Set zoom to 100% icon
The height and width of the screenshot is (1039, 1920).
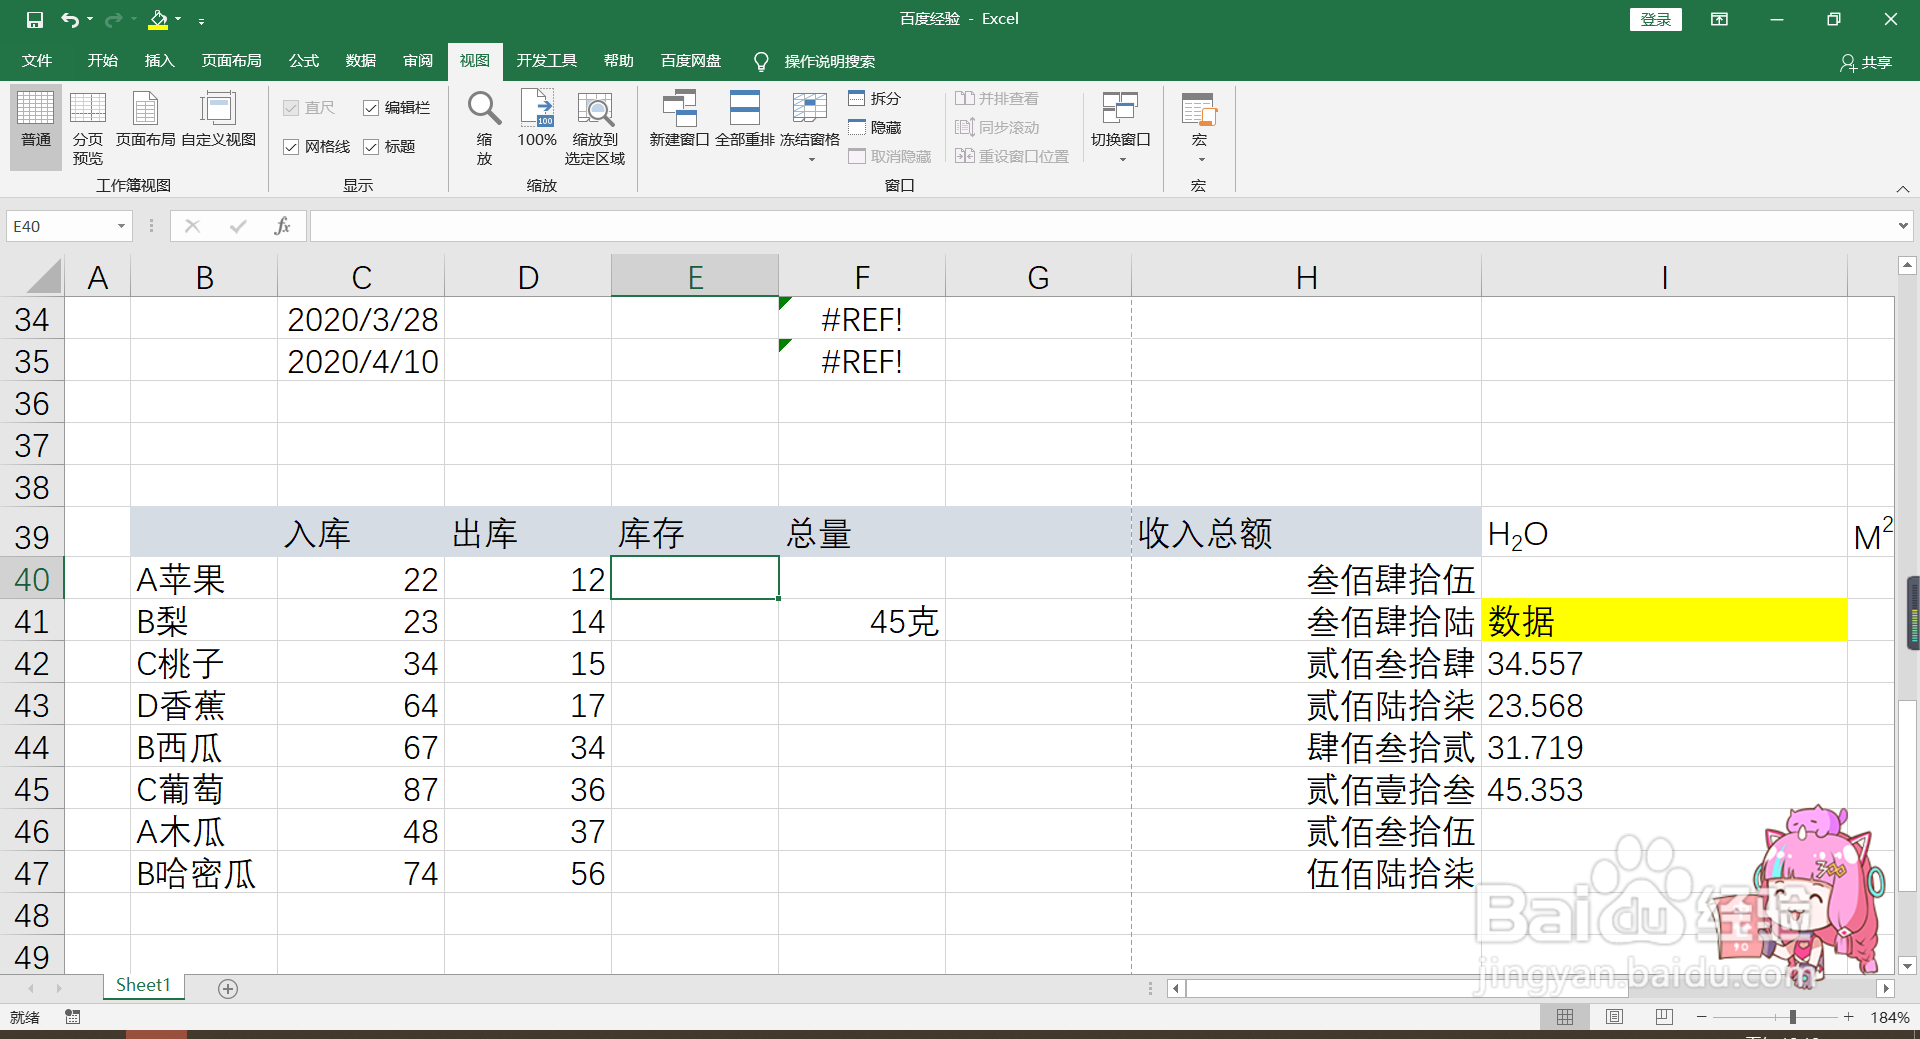click(x=537, y=120)
